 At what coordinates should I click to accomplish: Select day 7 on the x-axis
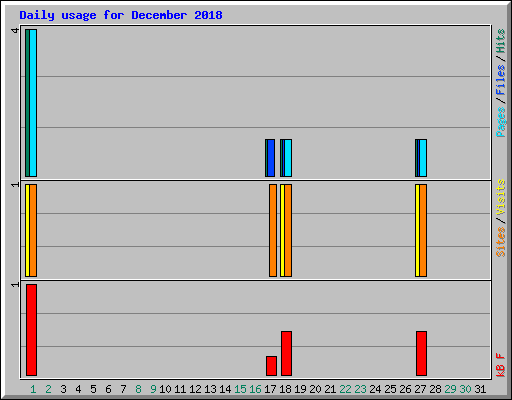(123, 389)
